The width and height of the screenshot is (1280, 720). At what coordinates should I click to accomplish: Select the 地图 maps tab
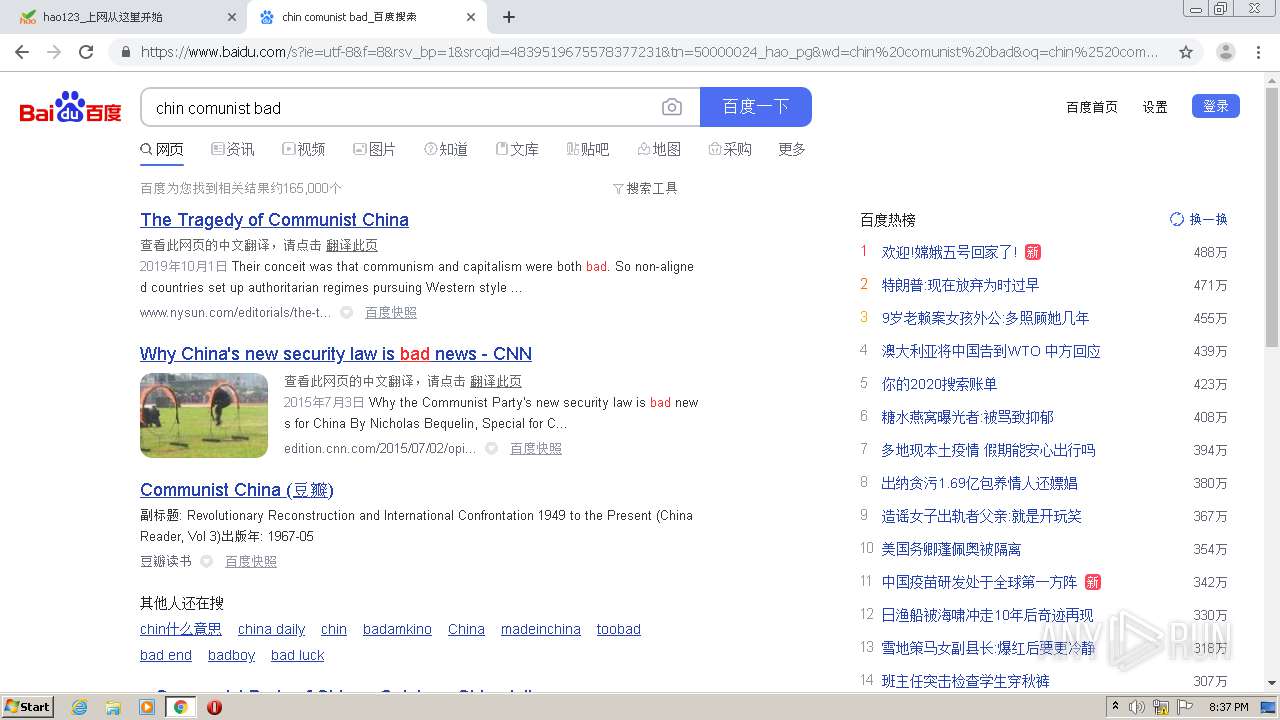pyautogui.click(x=659, y=149)
